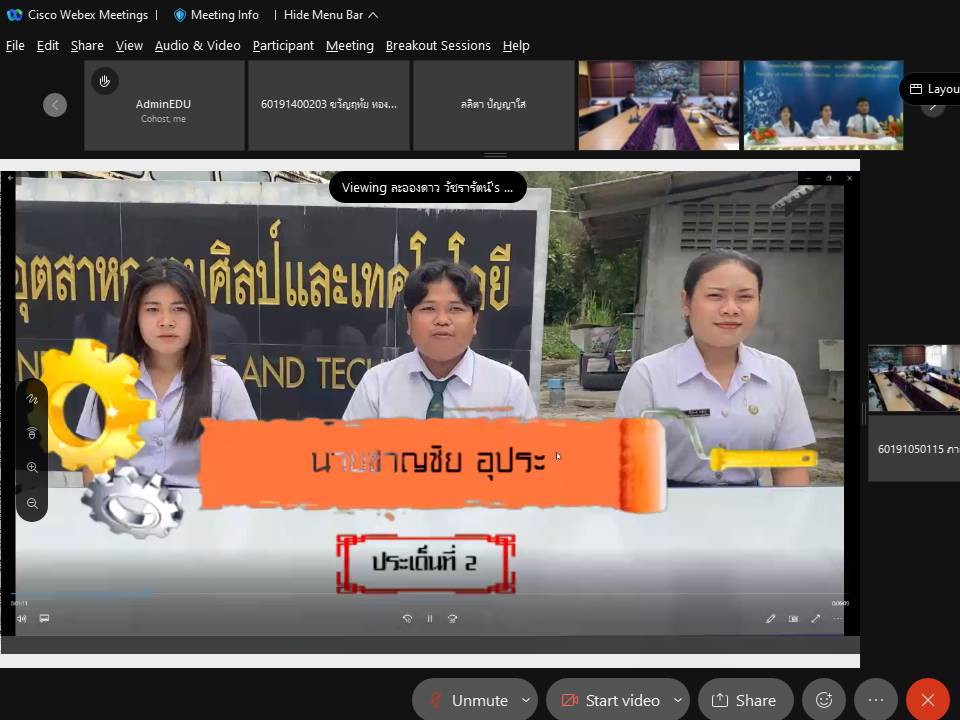This screenshot has height=720, width=960.
Task: Expand video options arrow next to Start video
Action: click(x=678, y=700)
